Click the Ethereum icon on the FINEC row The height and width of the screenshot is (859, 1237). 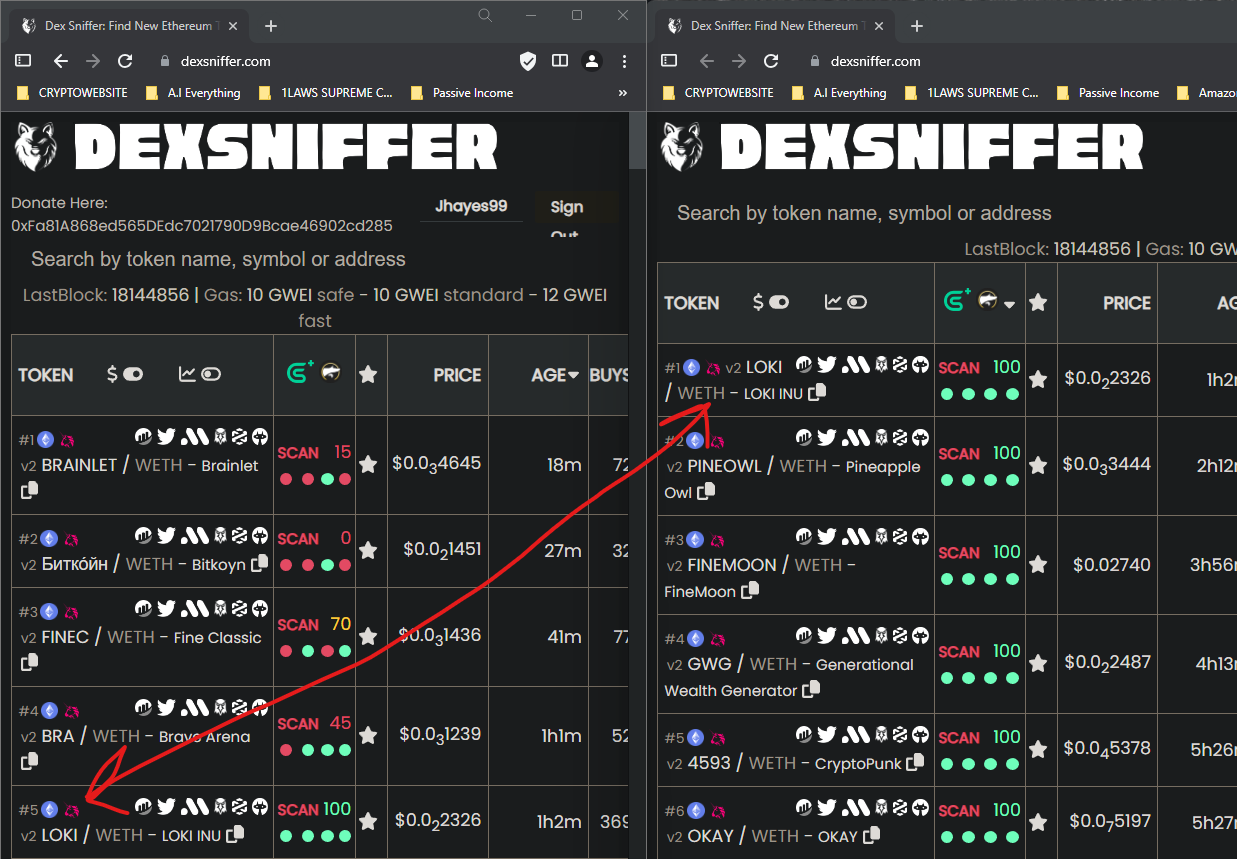[x=49, y=611]
